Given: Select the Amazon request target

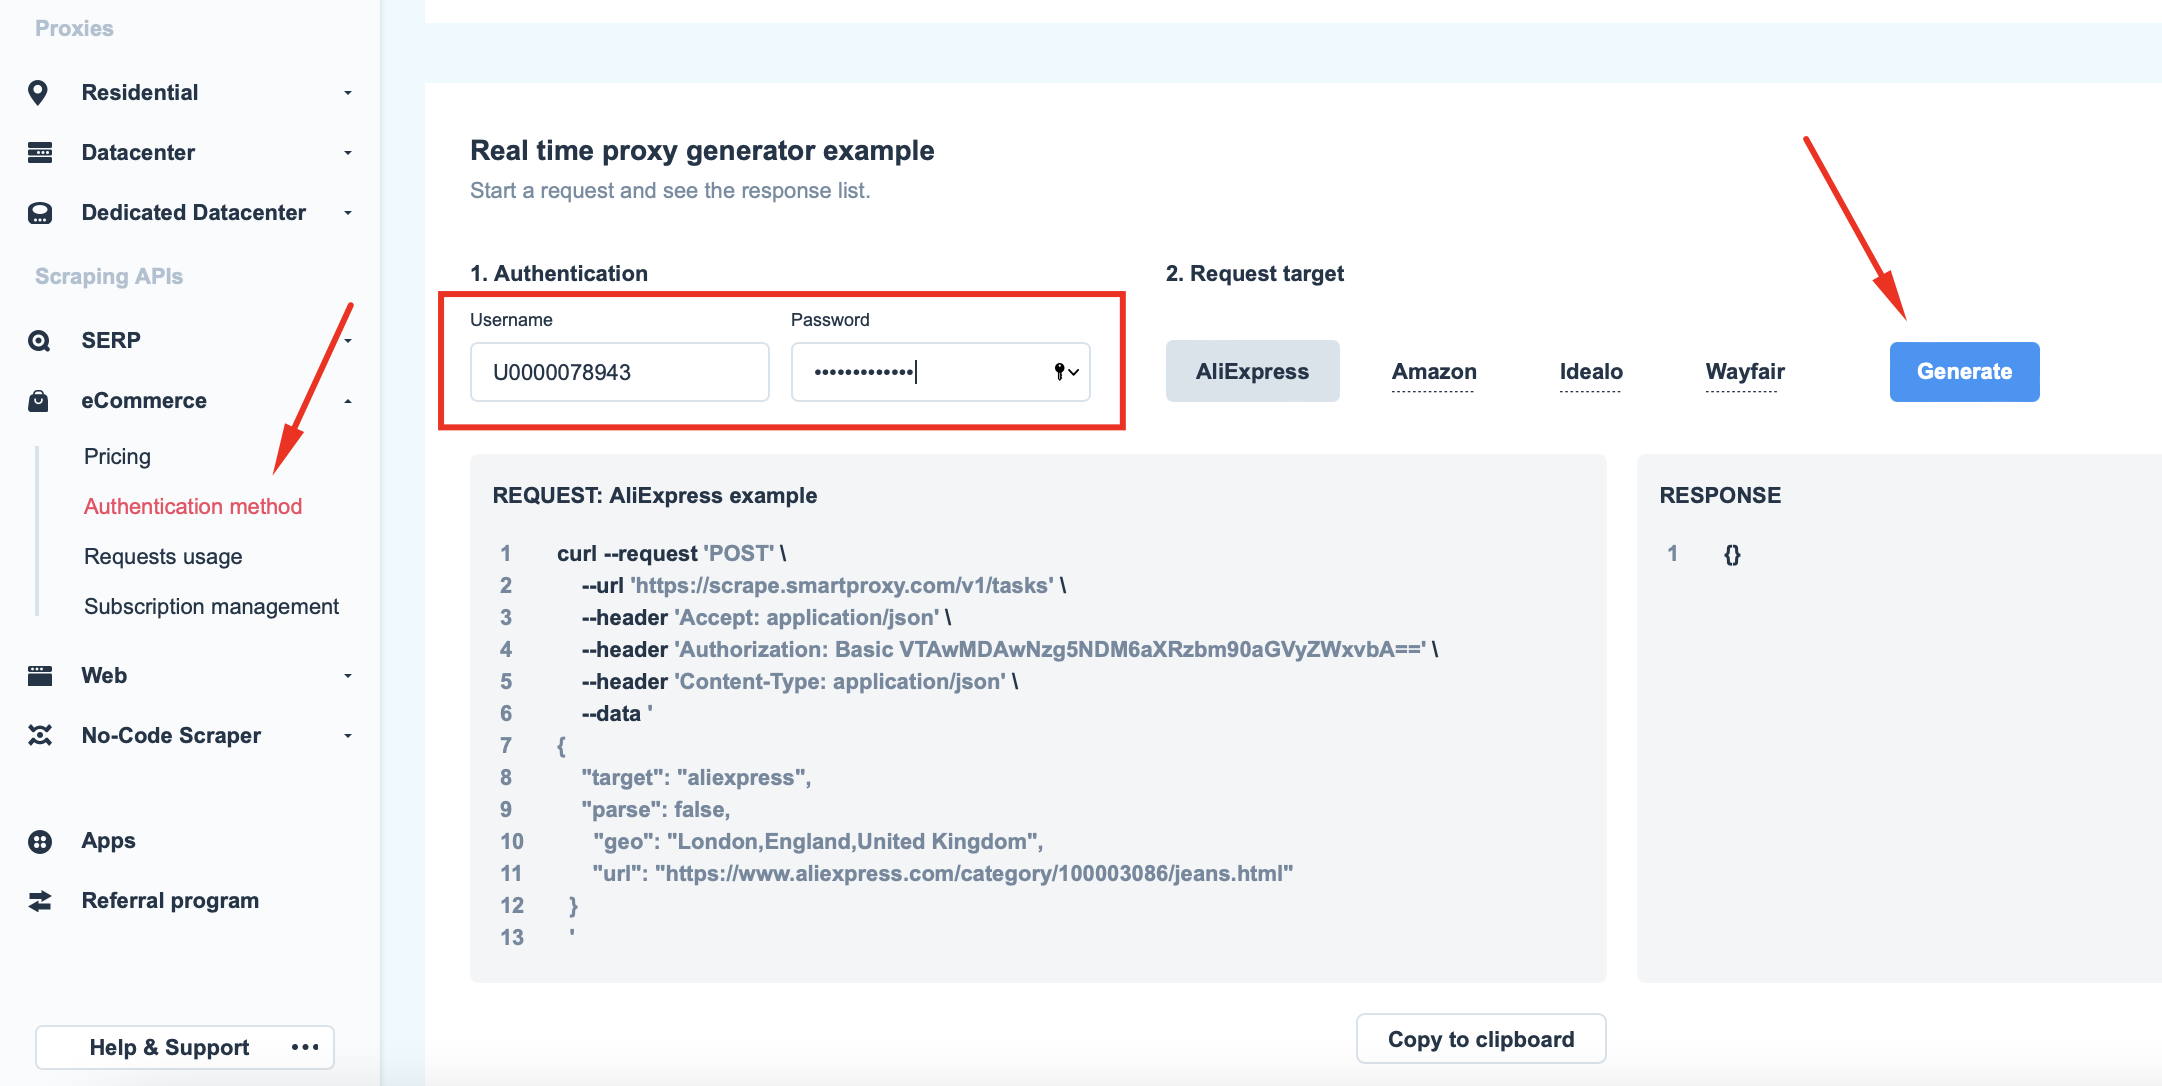Looking at the screenshot, I should coord(1434,372).
